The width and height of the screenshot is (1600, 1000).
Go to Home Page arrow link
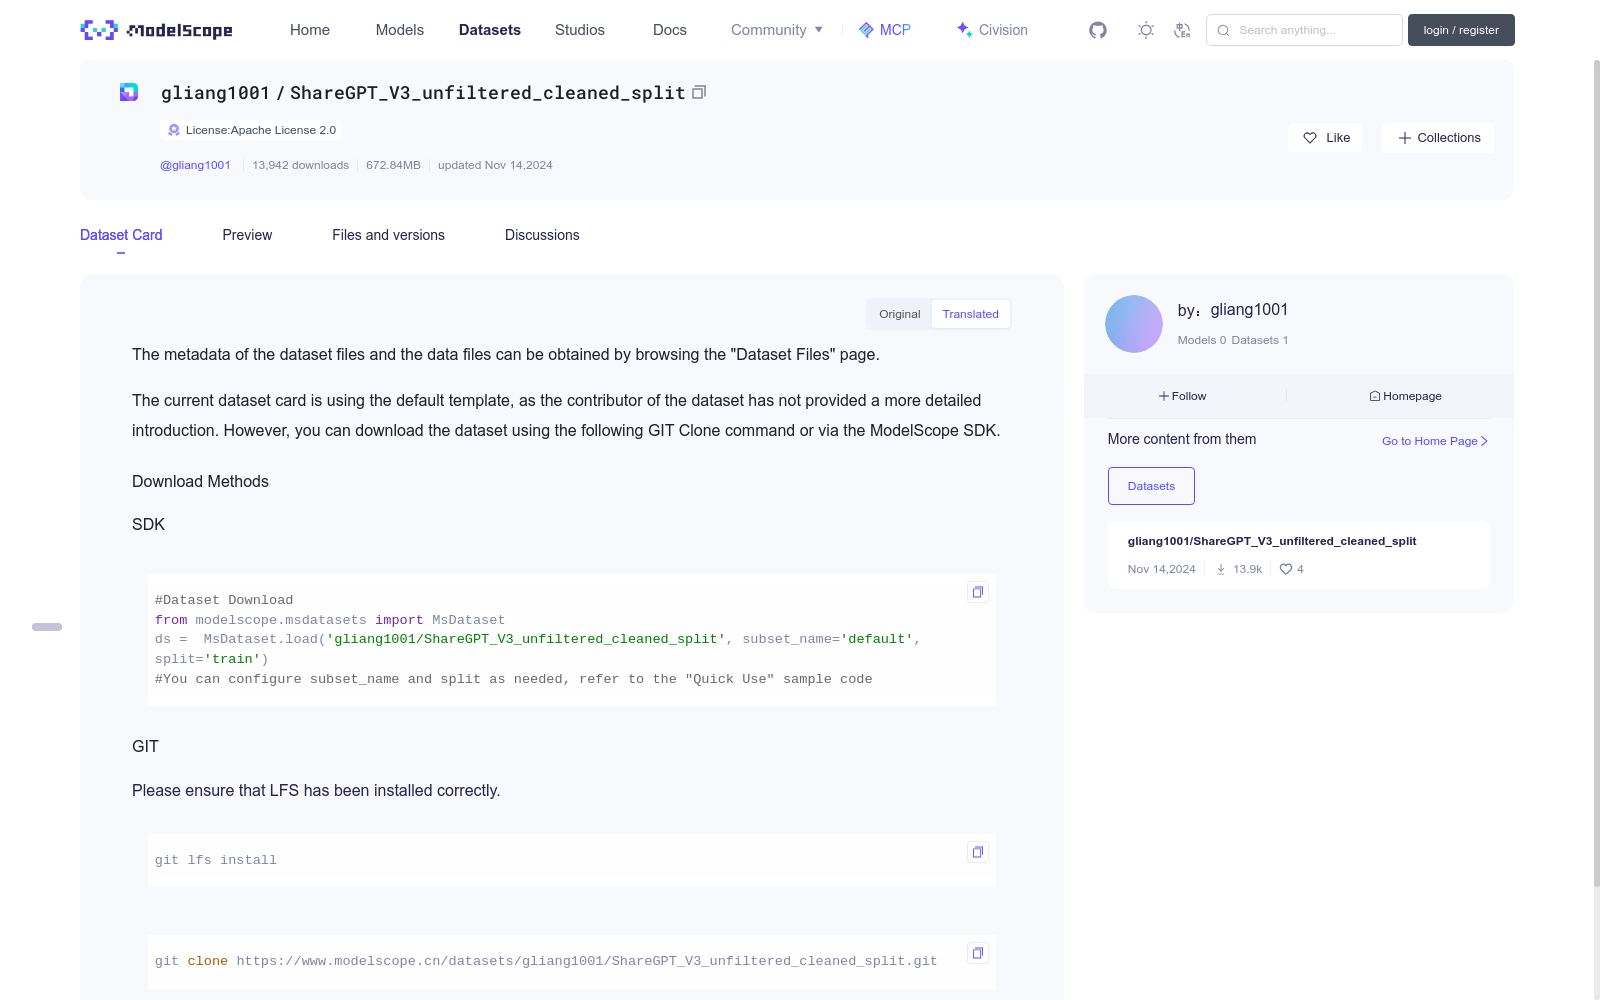click(x=1435, y=441)
